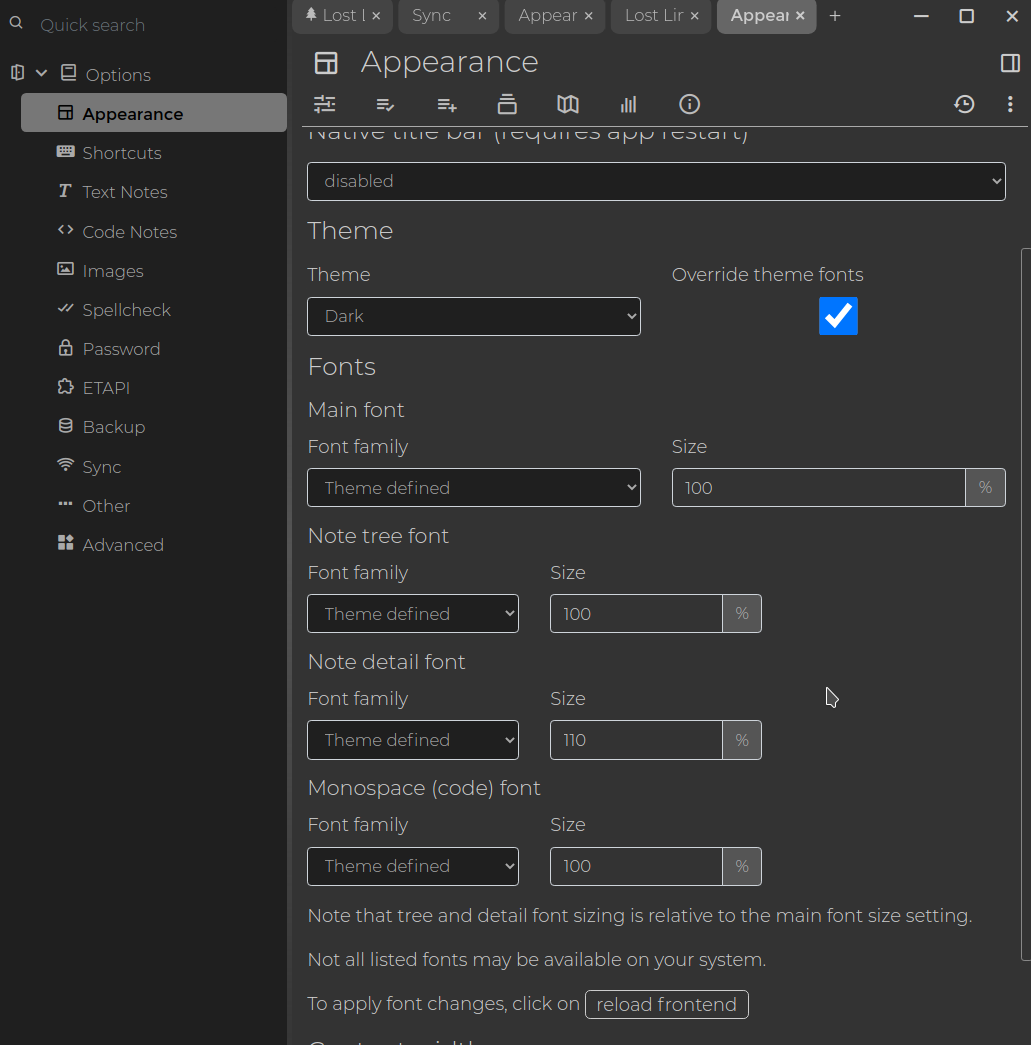Open a new tab with the plus button

pyautogui.click(x=835, y=16)
